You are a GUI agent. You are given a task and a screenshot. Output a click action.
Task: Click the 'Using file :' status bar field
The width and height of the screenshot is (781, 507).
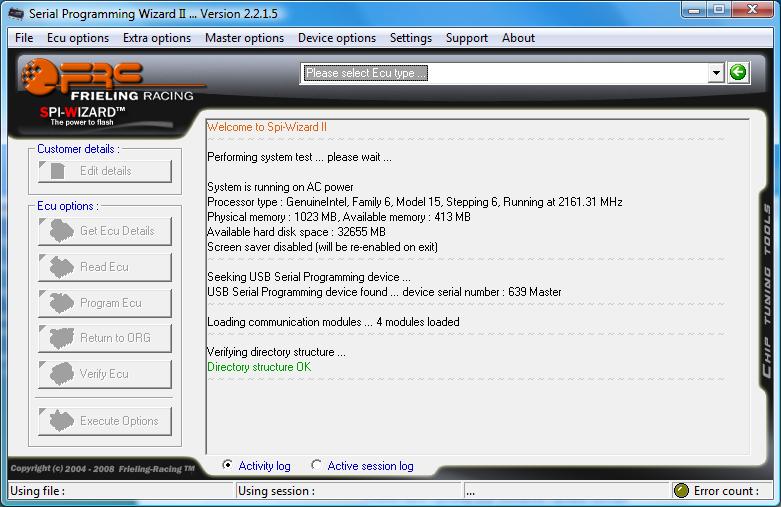point(121,491)
